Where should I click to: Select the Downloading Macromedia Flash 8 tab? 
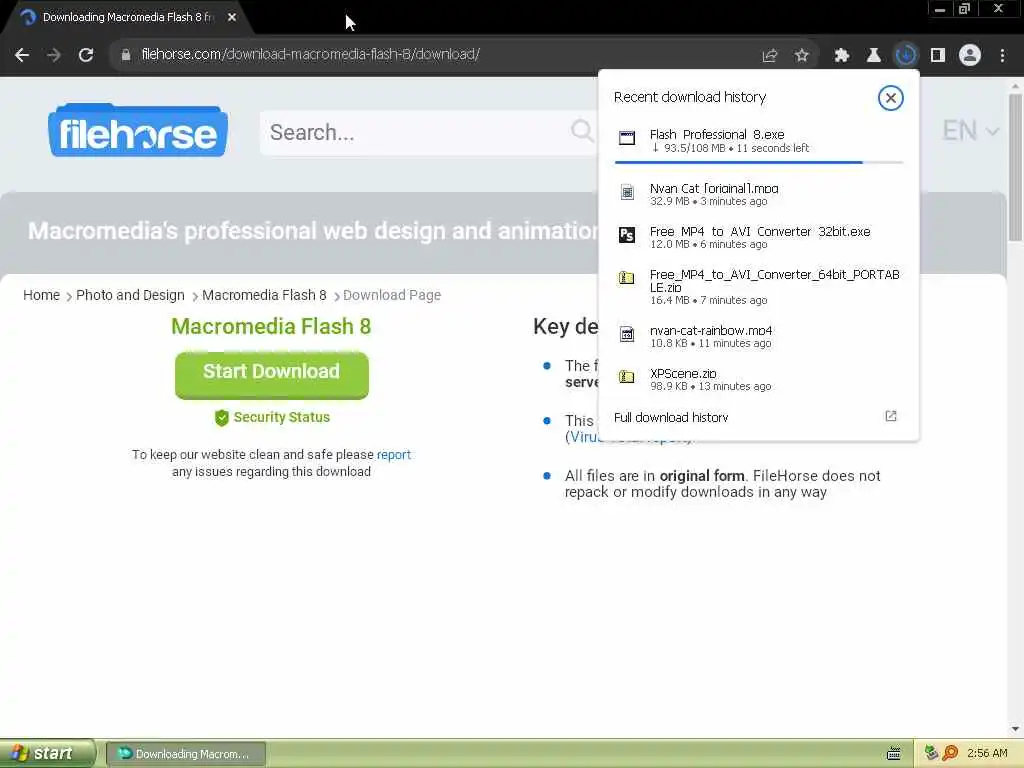pos(127,18)
